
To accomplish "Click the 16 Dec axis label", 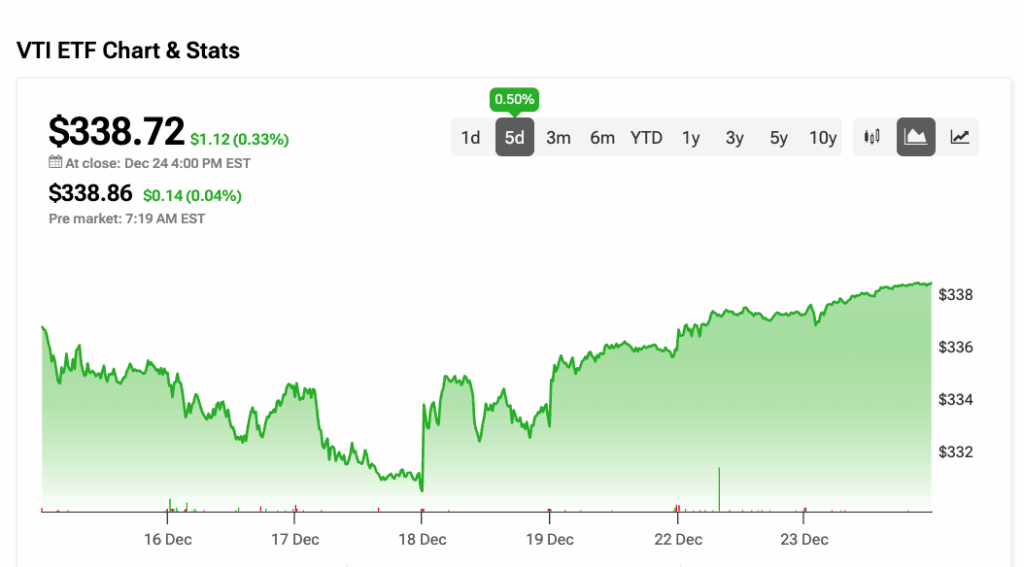I will tap(167, 540).
